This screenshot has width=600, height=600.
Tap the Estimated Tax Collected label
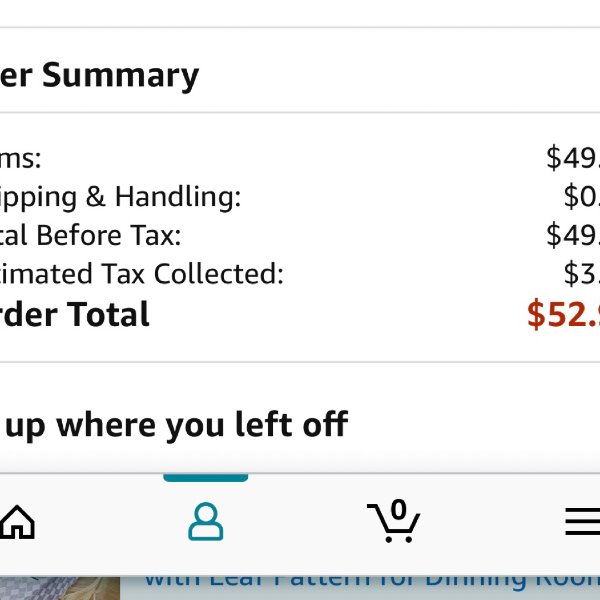click(142, 274)
